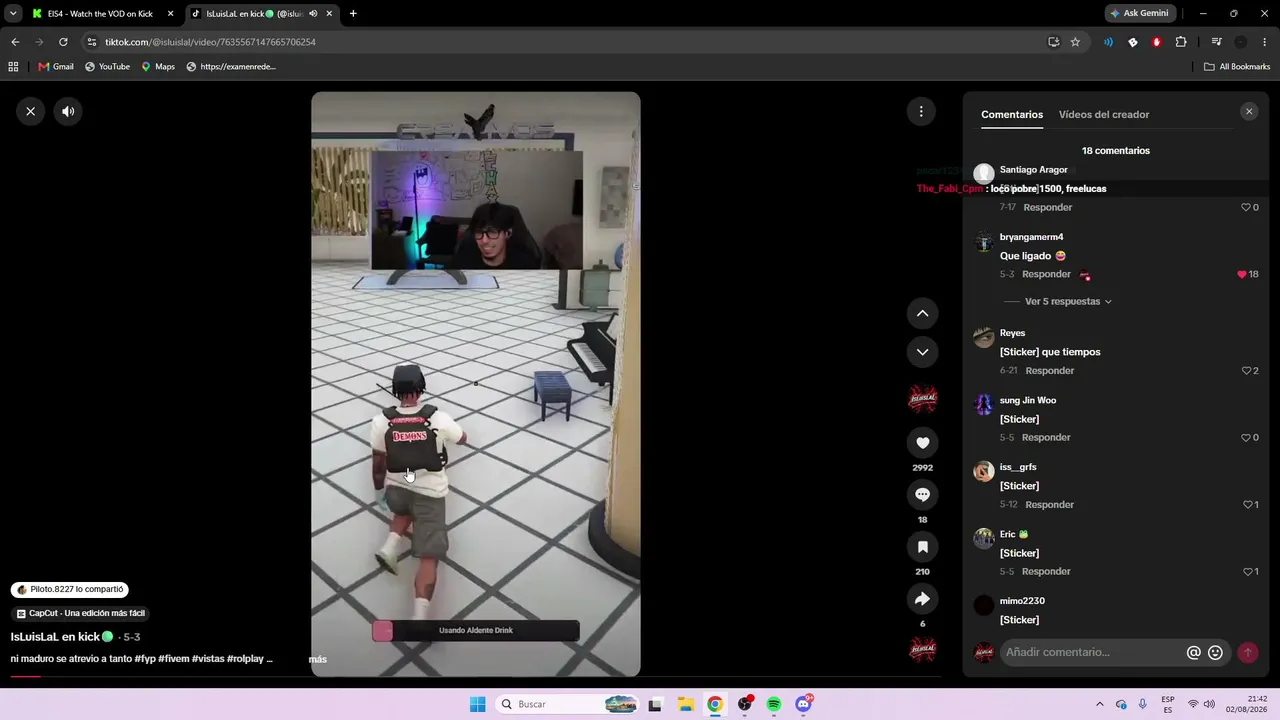Open the emoji picker in comment box

[x=1215, y=652]
